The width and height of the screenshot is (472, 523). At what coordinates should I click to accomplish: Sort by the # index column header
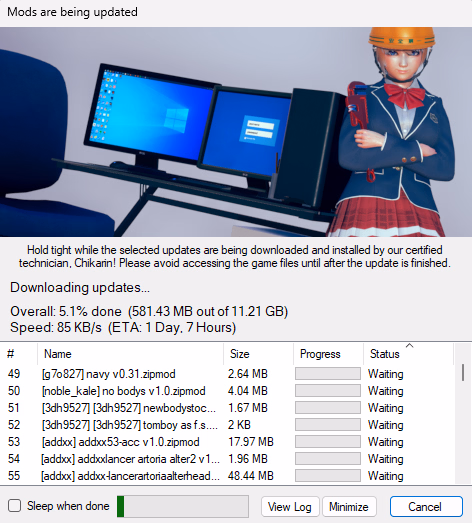(19, 354)
